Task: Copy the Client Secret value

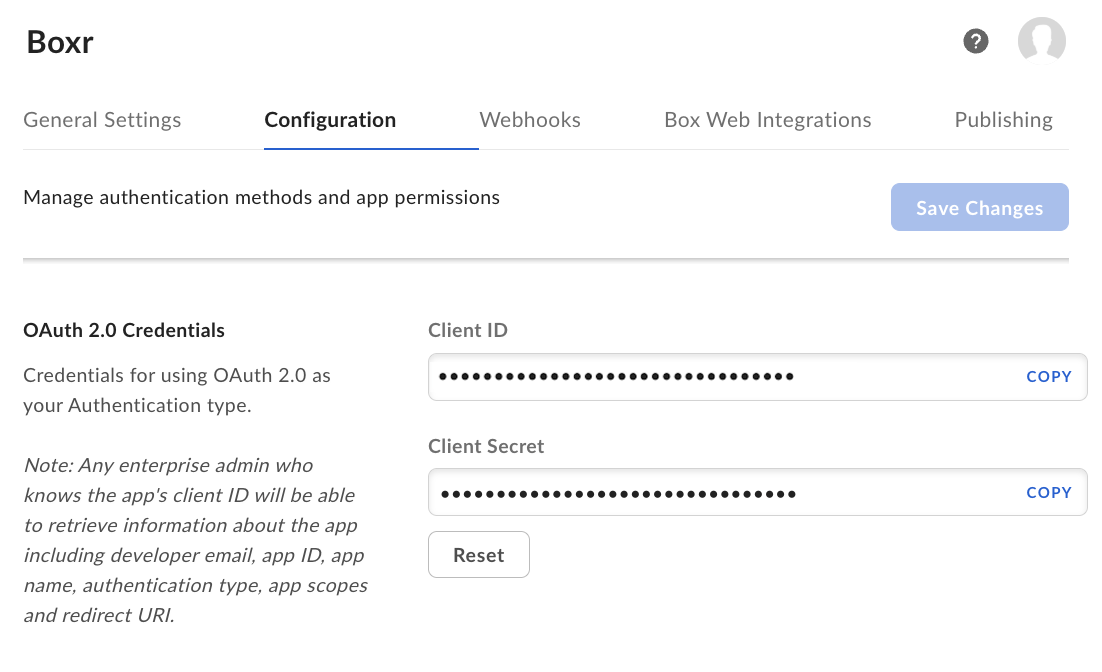Action: coord(1049,493)
